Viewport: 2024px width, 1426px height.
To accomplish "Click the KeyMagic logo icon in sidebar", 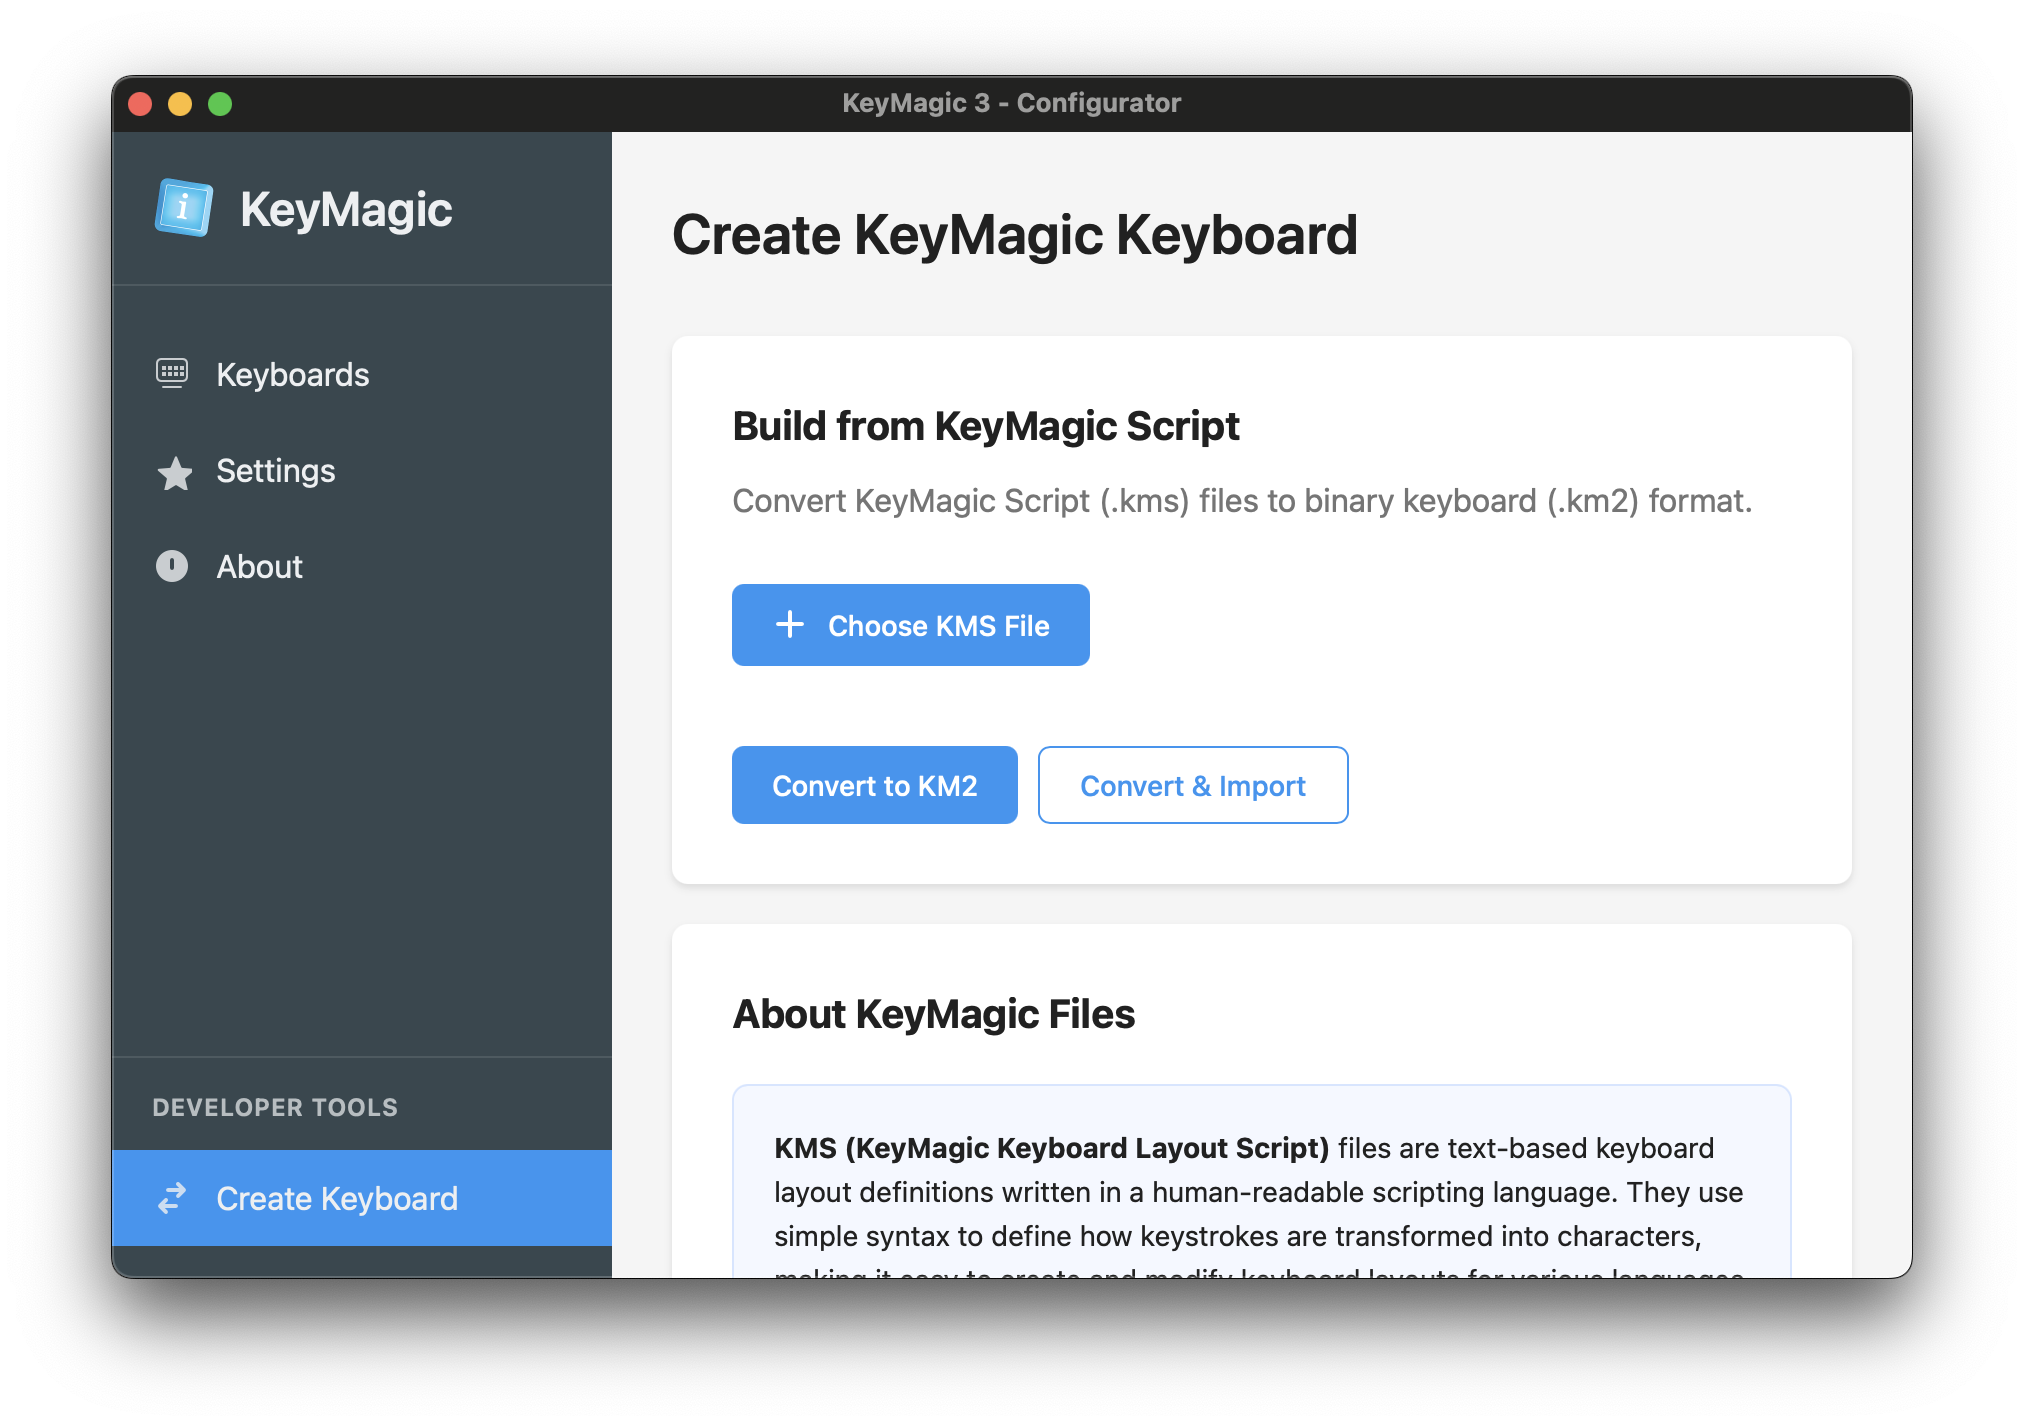I will (x=184, y=209).
